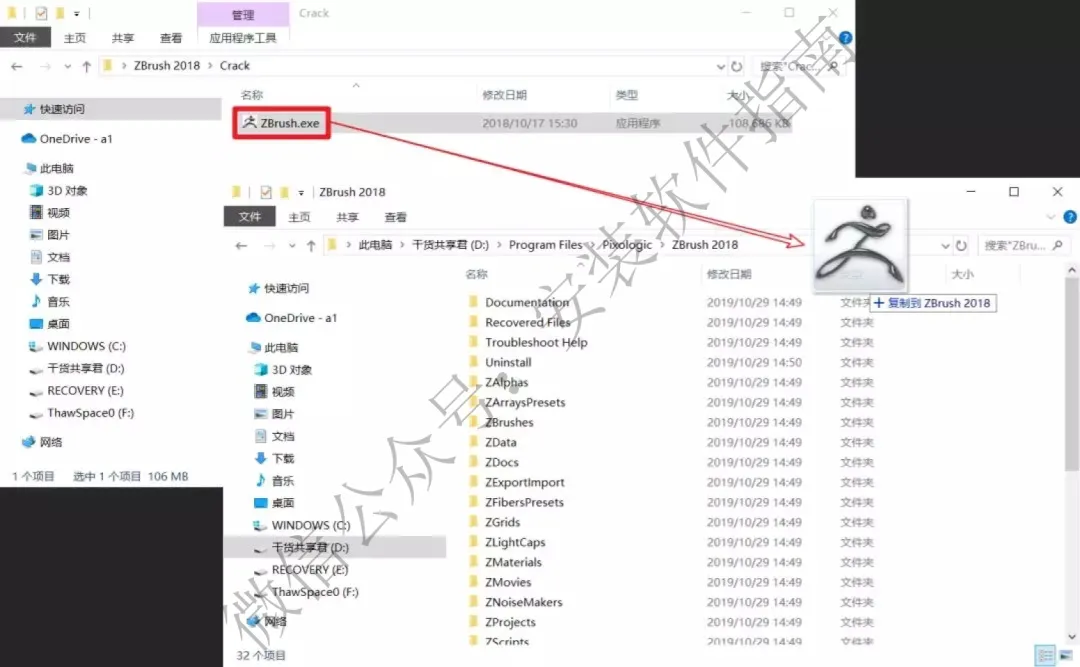Open recent locations dropdown in Crack window
This screenshot has width=1080, height=667.
pyautogui.click(x=68, y=67)
